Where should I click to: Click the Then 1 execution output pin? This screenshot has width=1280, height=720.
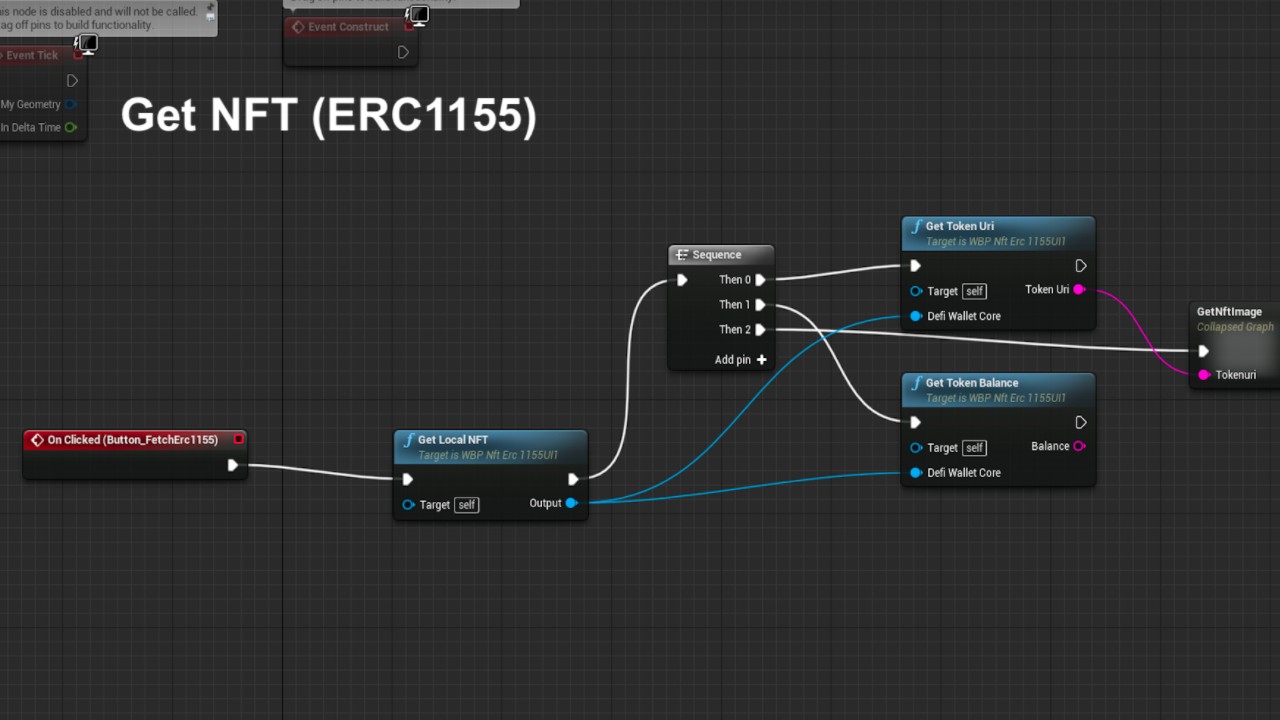coord(761,305)
